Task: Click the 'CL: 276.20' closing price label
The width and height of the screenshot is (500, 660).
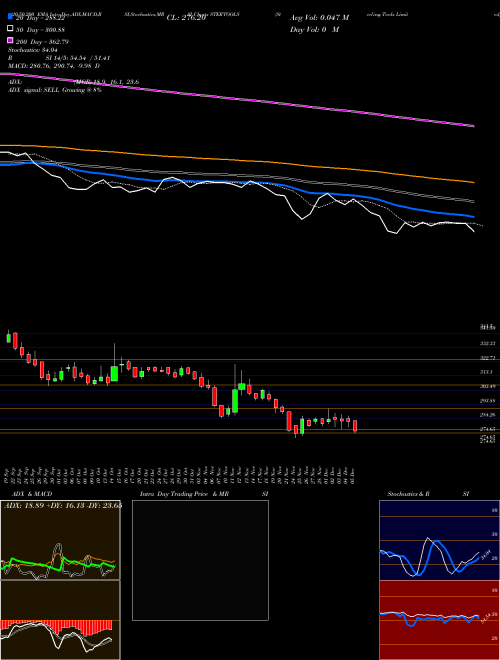Action: pyautogui.click(x=186, y=18)
